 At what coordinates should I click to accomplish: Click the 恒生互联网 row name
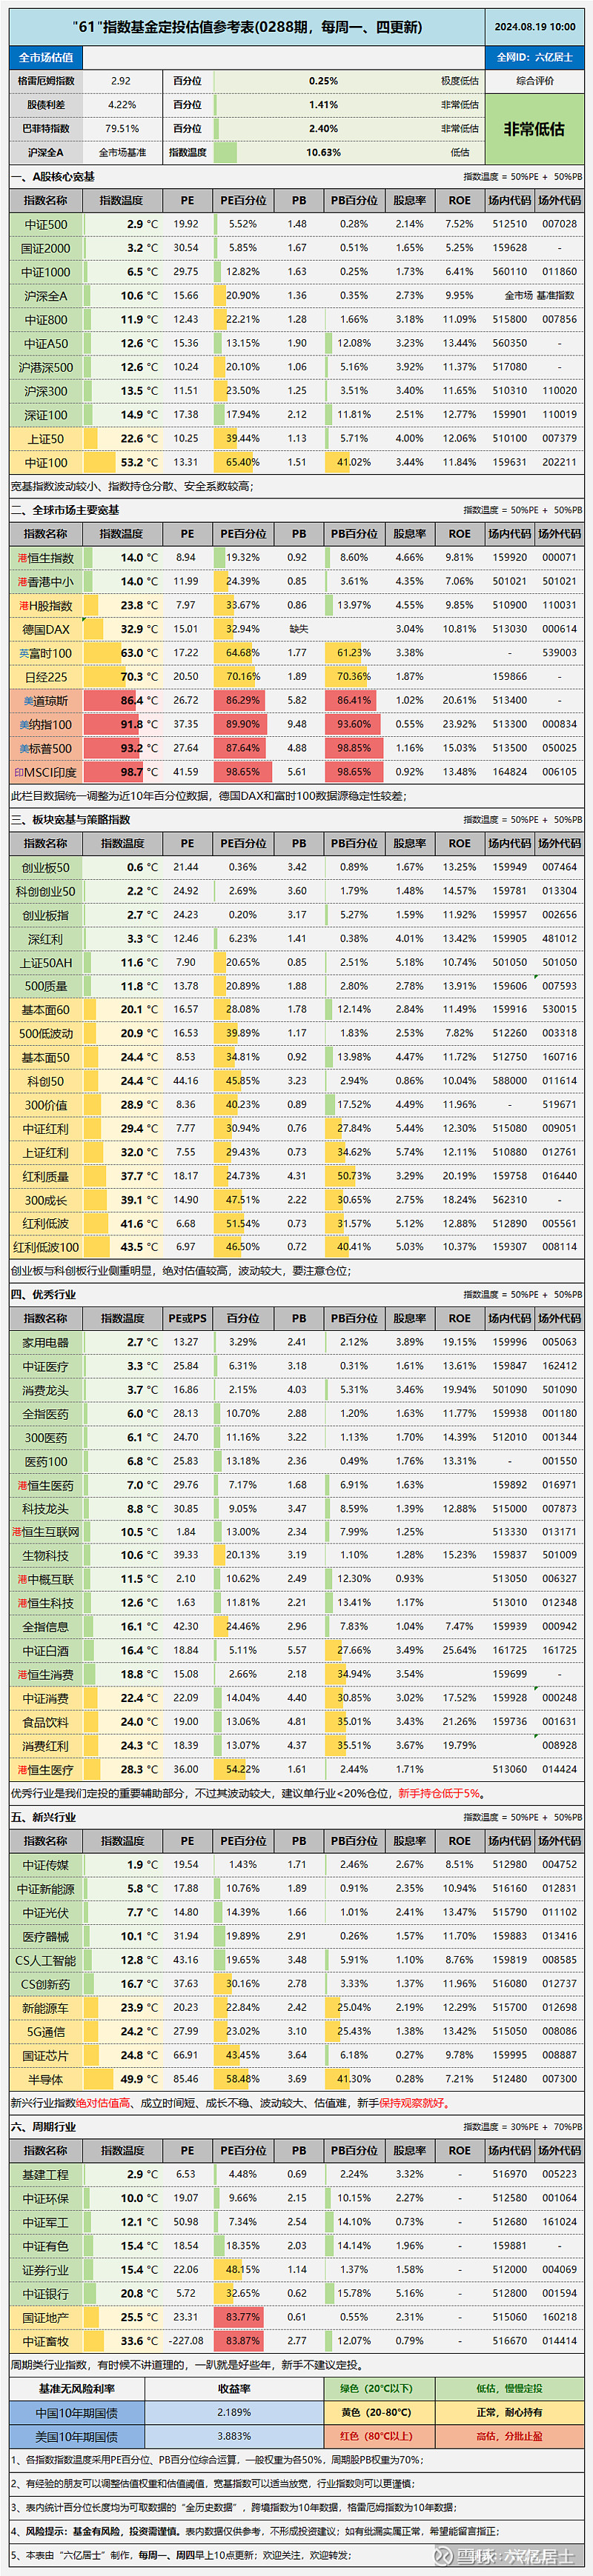(x=46, y=1532)
